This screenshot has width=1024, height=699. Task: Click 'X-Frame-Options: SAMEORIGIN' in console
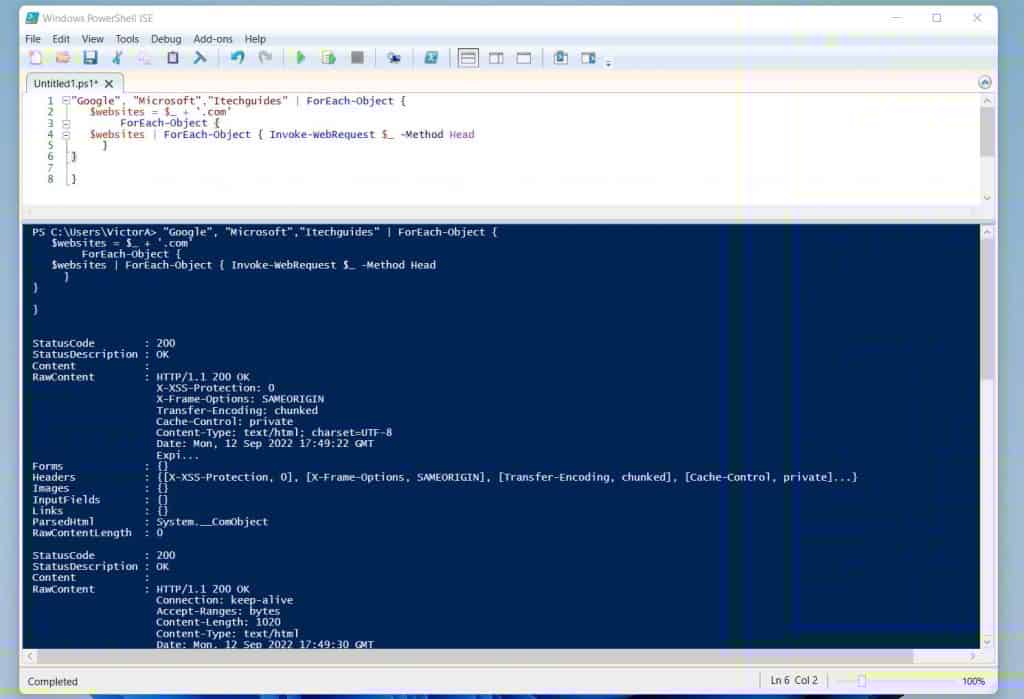[x=240, y=399]
